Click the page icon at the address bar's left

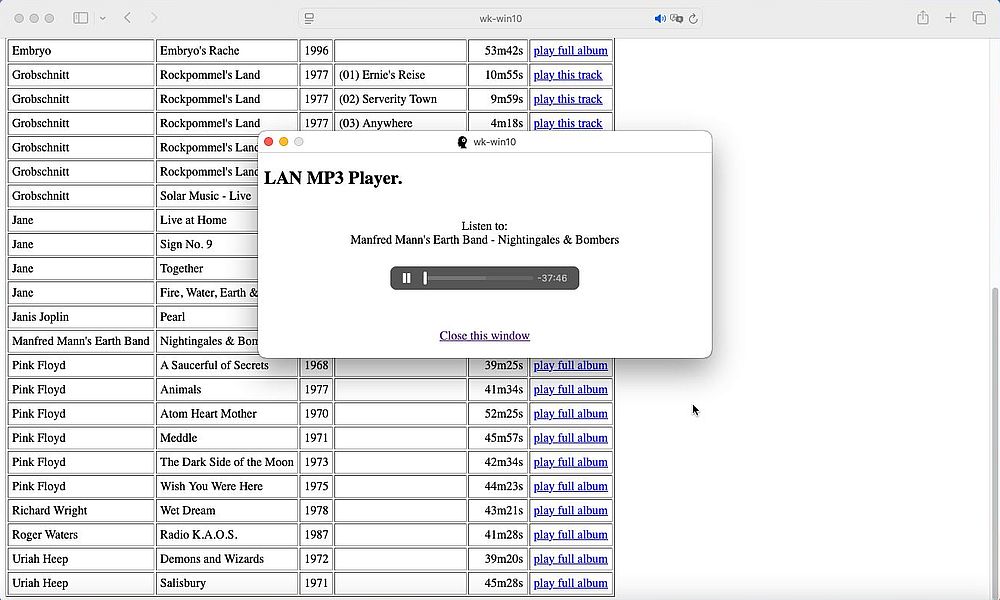pyautogui.click(x=309, y=17)
